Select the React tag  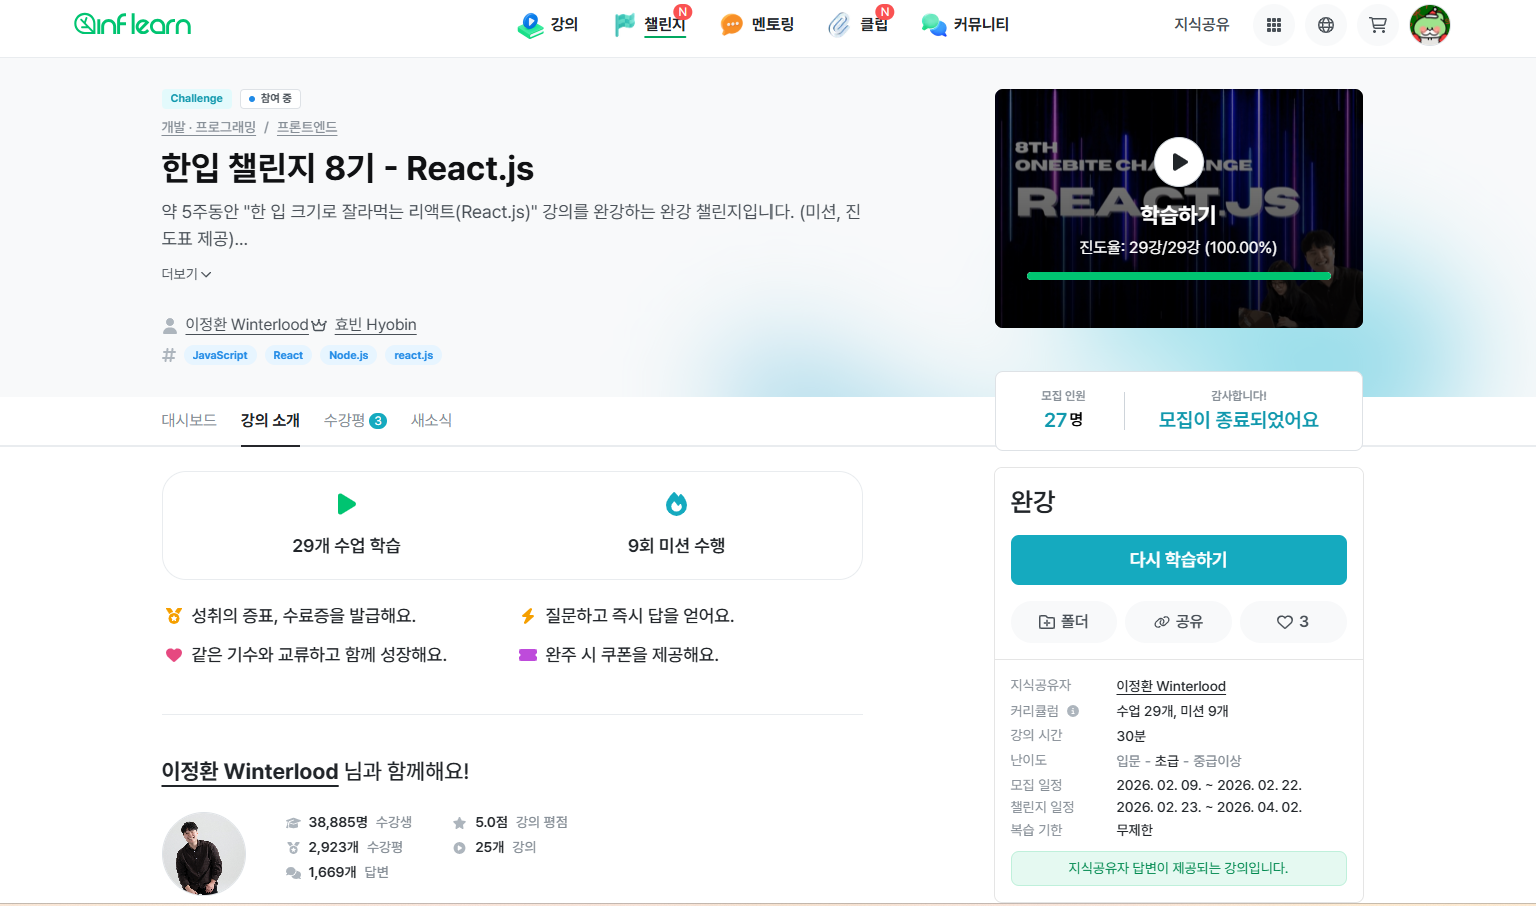coord(288,355)
